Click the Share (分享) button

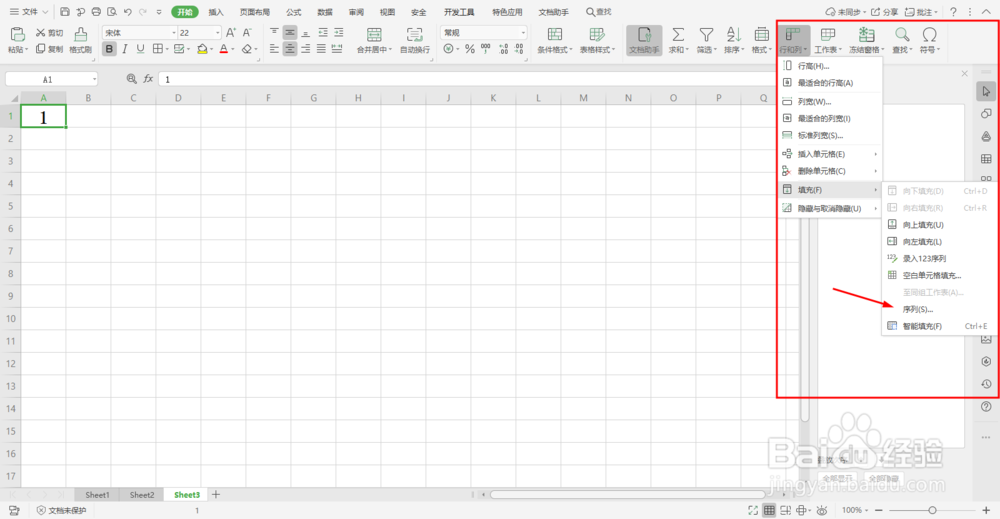tap(885, 11)
